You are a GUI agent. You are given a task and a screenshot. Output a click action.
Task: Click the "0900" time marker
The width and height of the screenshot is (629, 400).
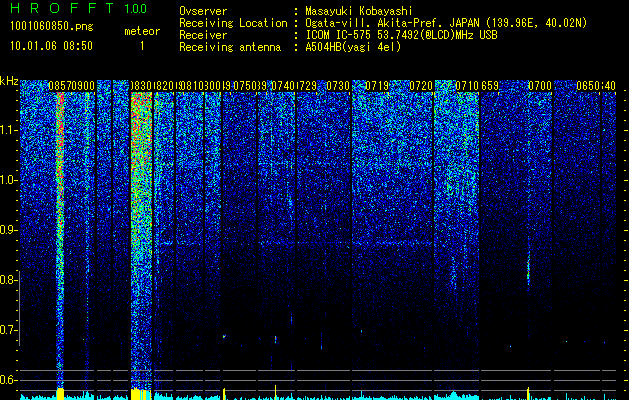pos(83,86)
